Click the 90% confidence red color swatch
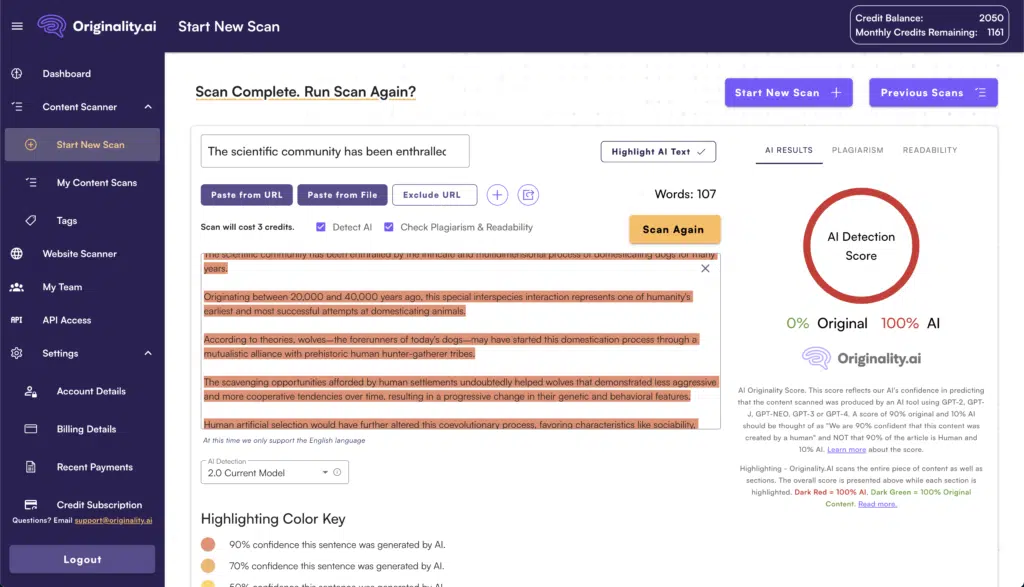The width and height of the screenshot is (1024, 587). click(x=208, y=544)
